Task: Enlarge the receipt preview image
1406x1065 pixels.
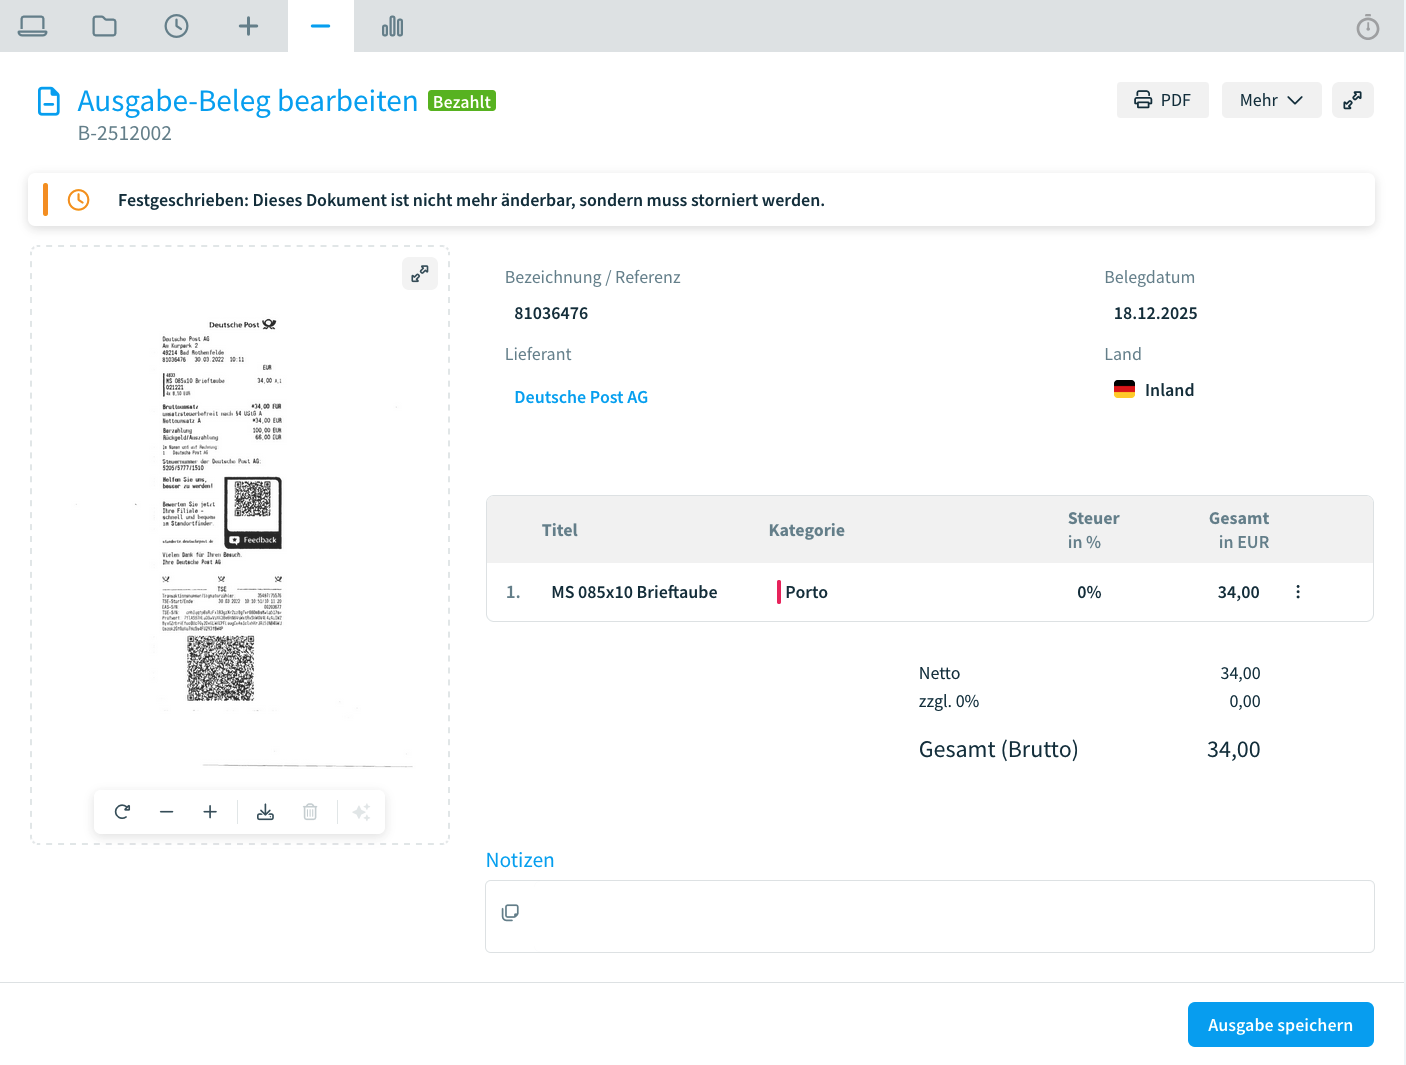Action: click(x=420, y=273)
